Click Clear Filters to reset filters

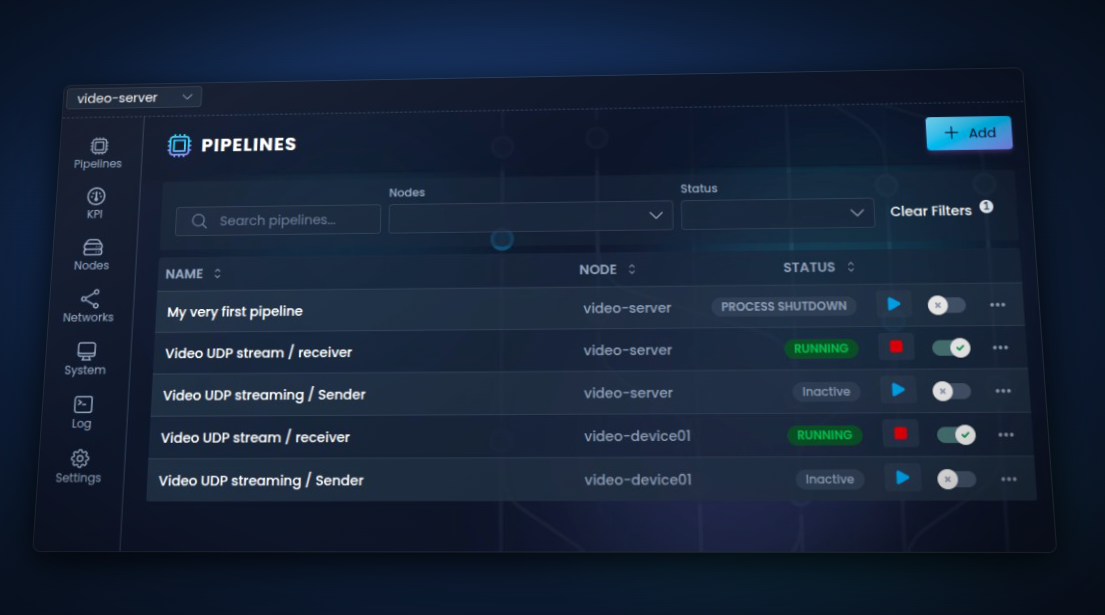[x=932, y=211]
